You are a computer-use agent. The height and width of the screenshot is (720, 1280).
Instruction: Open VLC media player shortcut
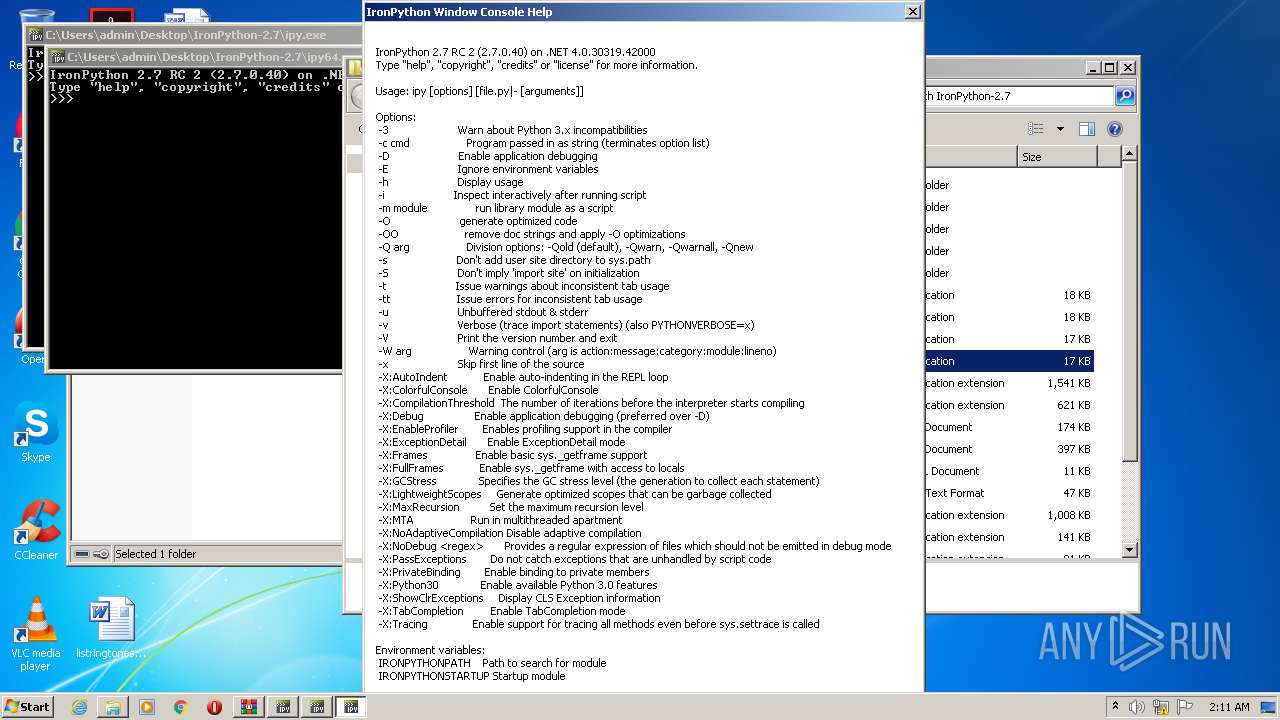[x=36, y=633]
